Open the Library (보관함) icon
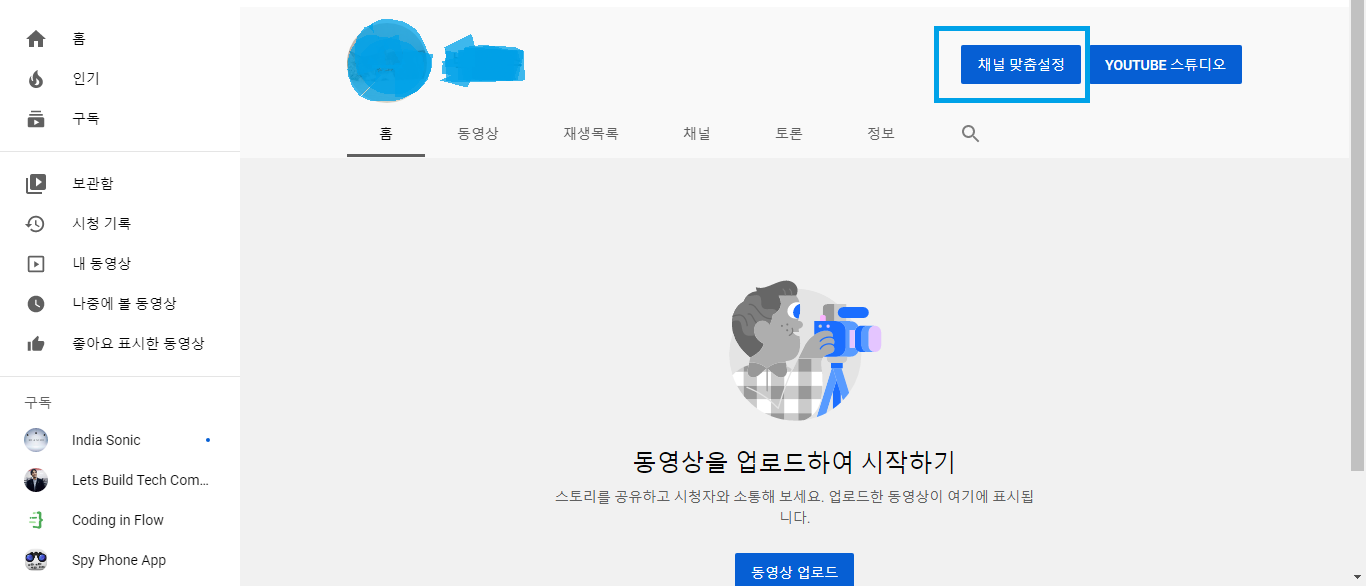The width and height of the screenshot is (1366, 586). (36, 184)
